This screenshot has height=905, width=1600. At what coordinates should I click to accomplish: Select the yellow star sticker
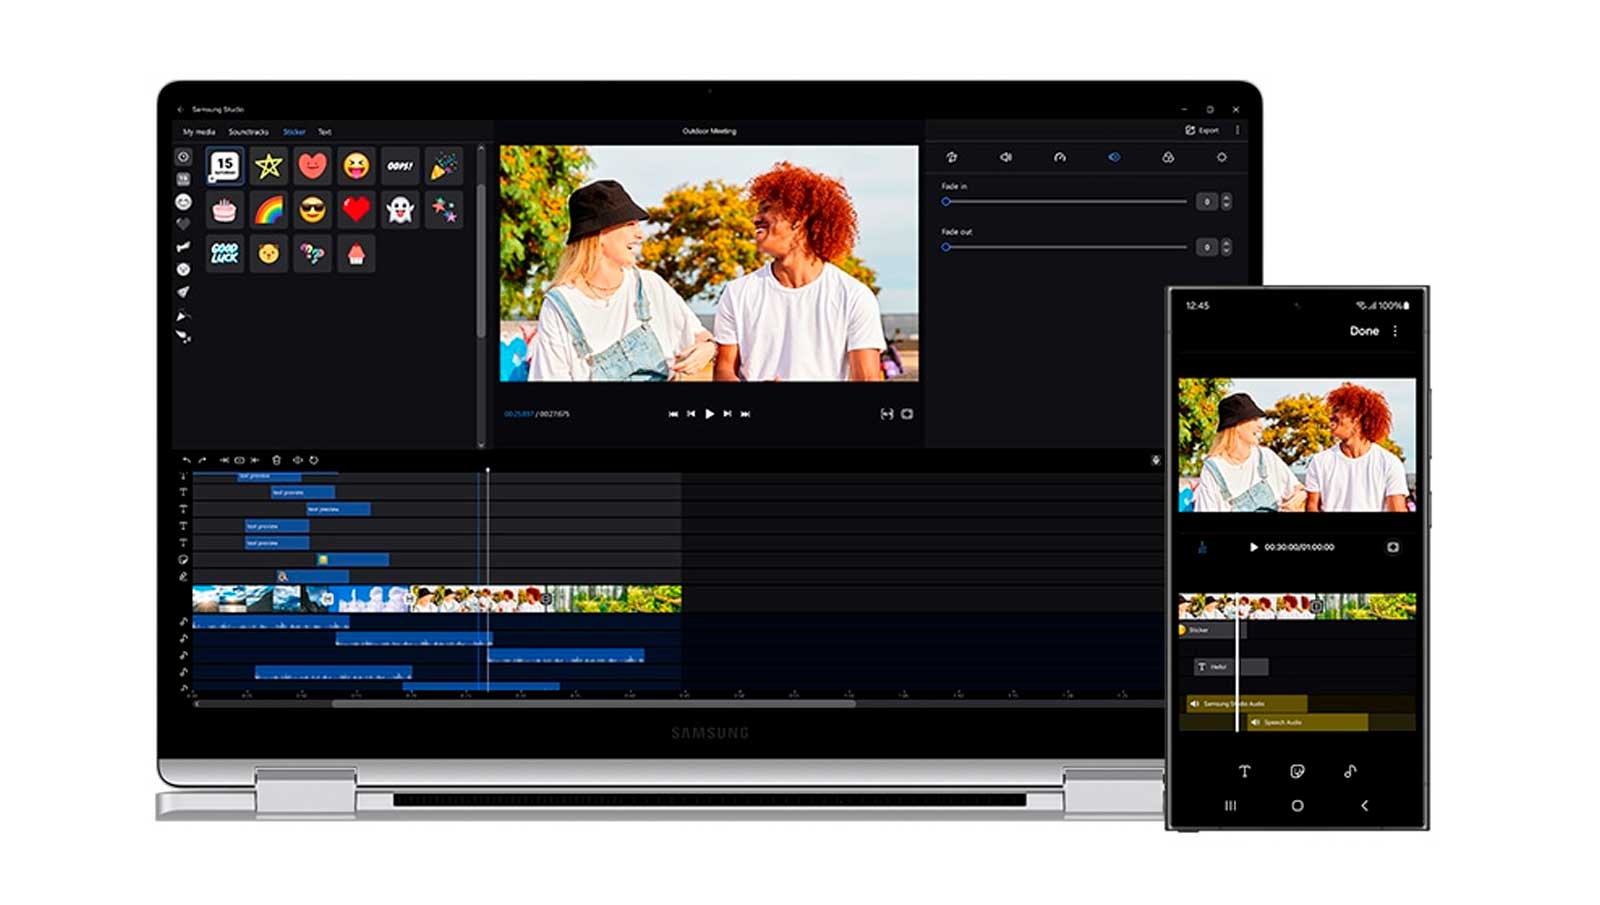pyautogui.click(x=268, y=166)
